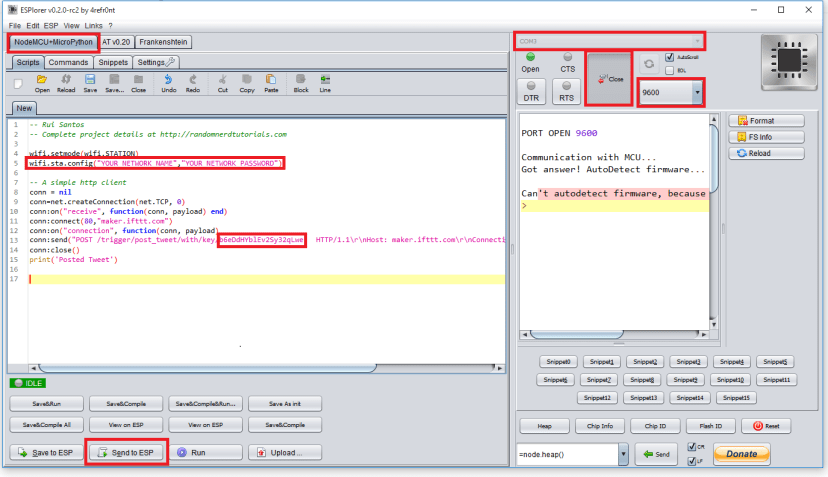Toggle the CR checkbox

(x=692, y=446)
